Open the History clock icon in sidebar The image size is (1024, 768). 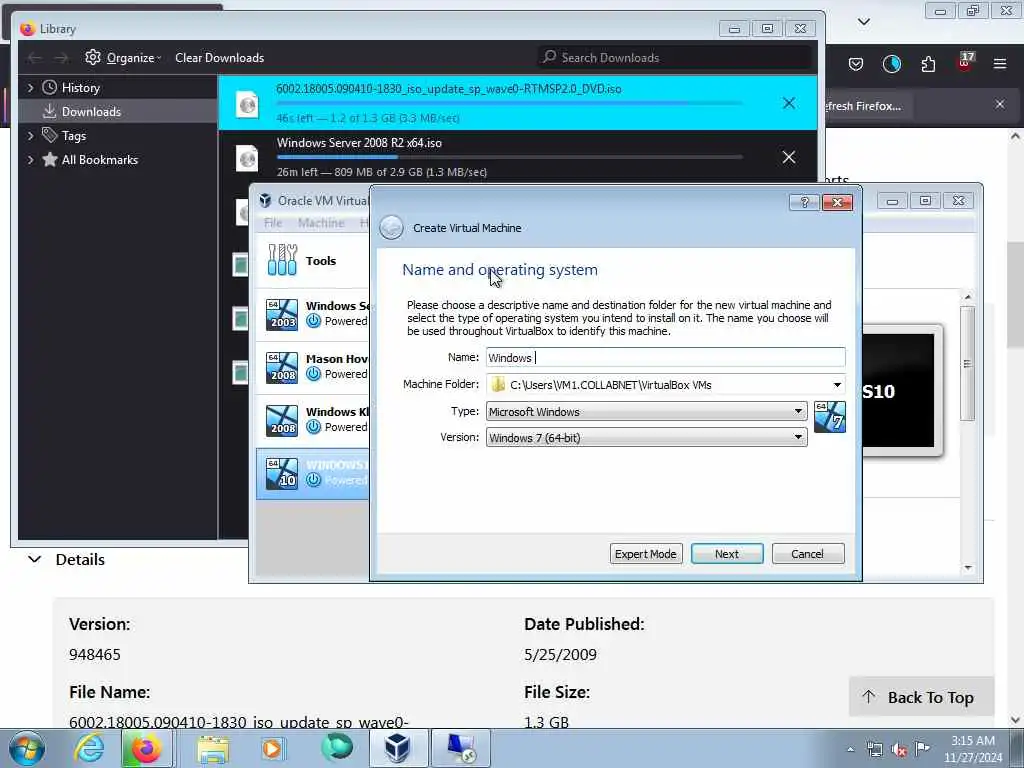(50, 88)
